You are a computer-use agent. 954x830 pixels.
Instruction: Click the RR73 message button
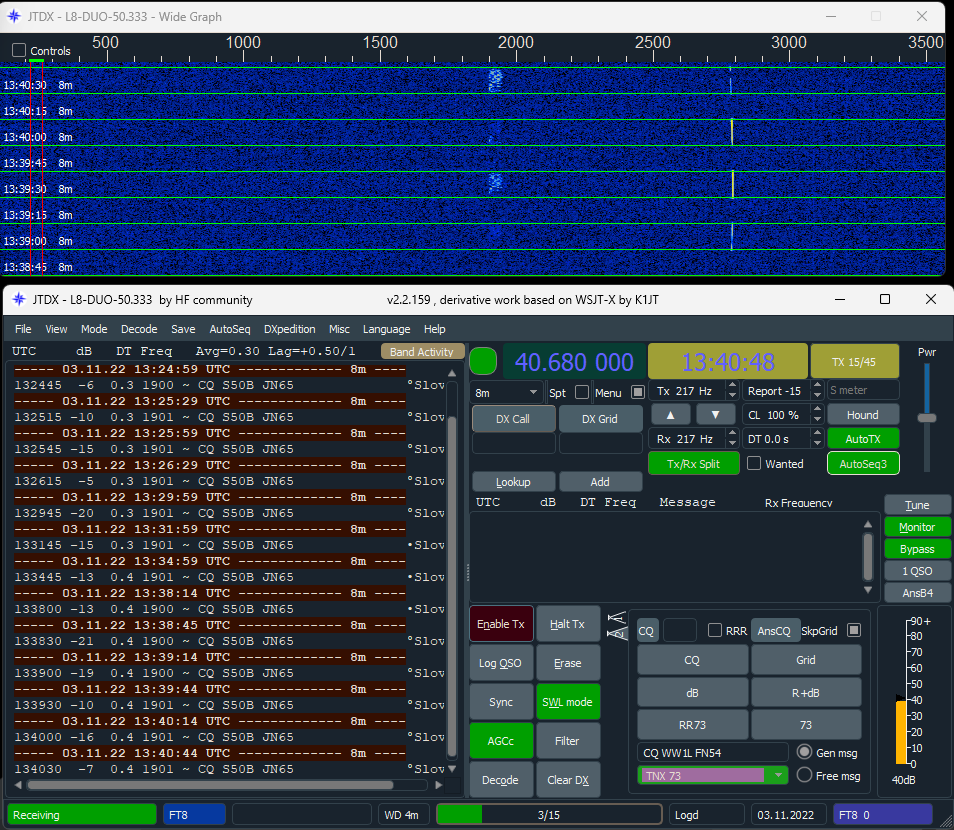pos(692,725)
